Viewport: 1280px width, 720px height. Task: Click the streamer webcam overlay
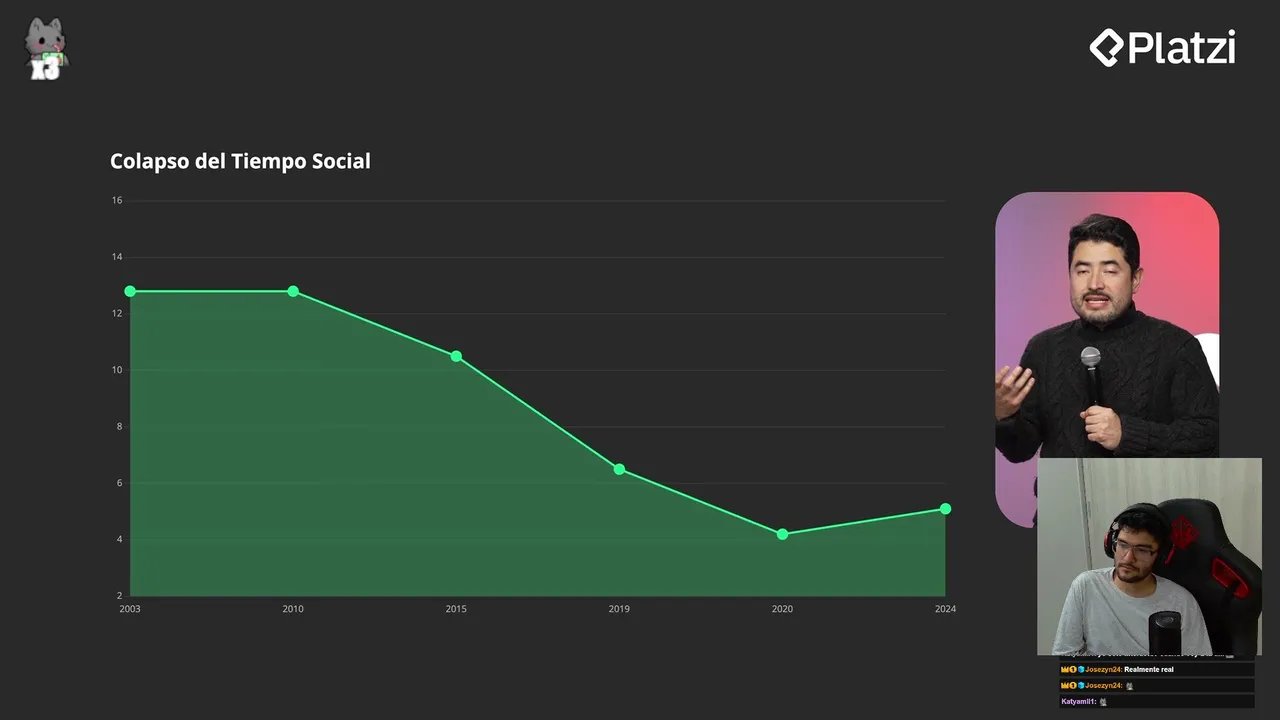click(1149, 556)
